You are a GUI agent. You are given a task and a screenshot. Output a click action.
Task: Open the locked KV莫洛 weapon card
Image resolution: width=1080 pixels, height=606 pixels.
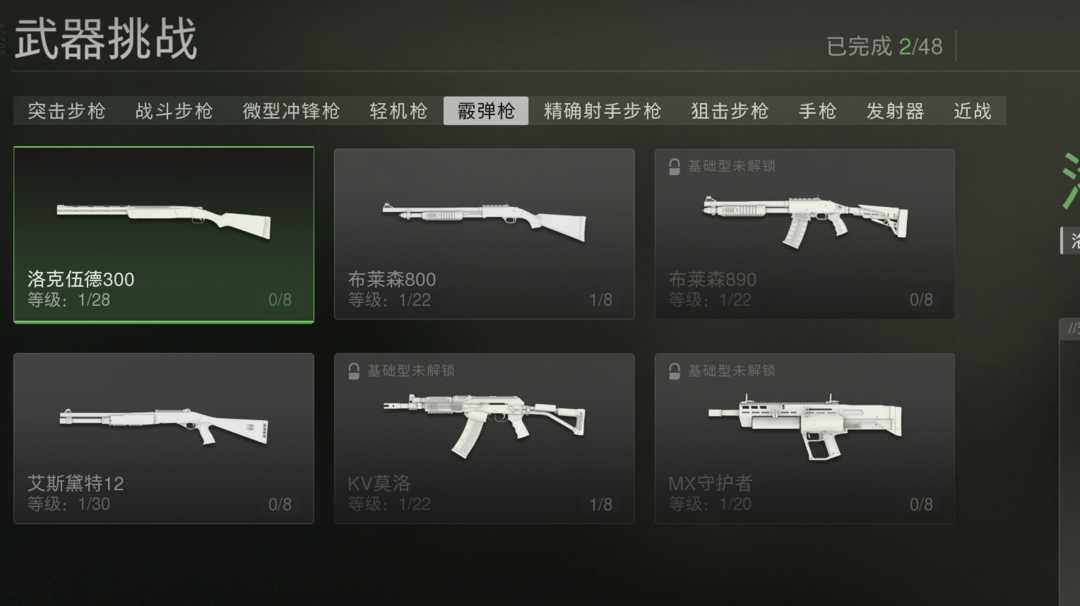pos(484,439)
